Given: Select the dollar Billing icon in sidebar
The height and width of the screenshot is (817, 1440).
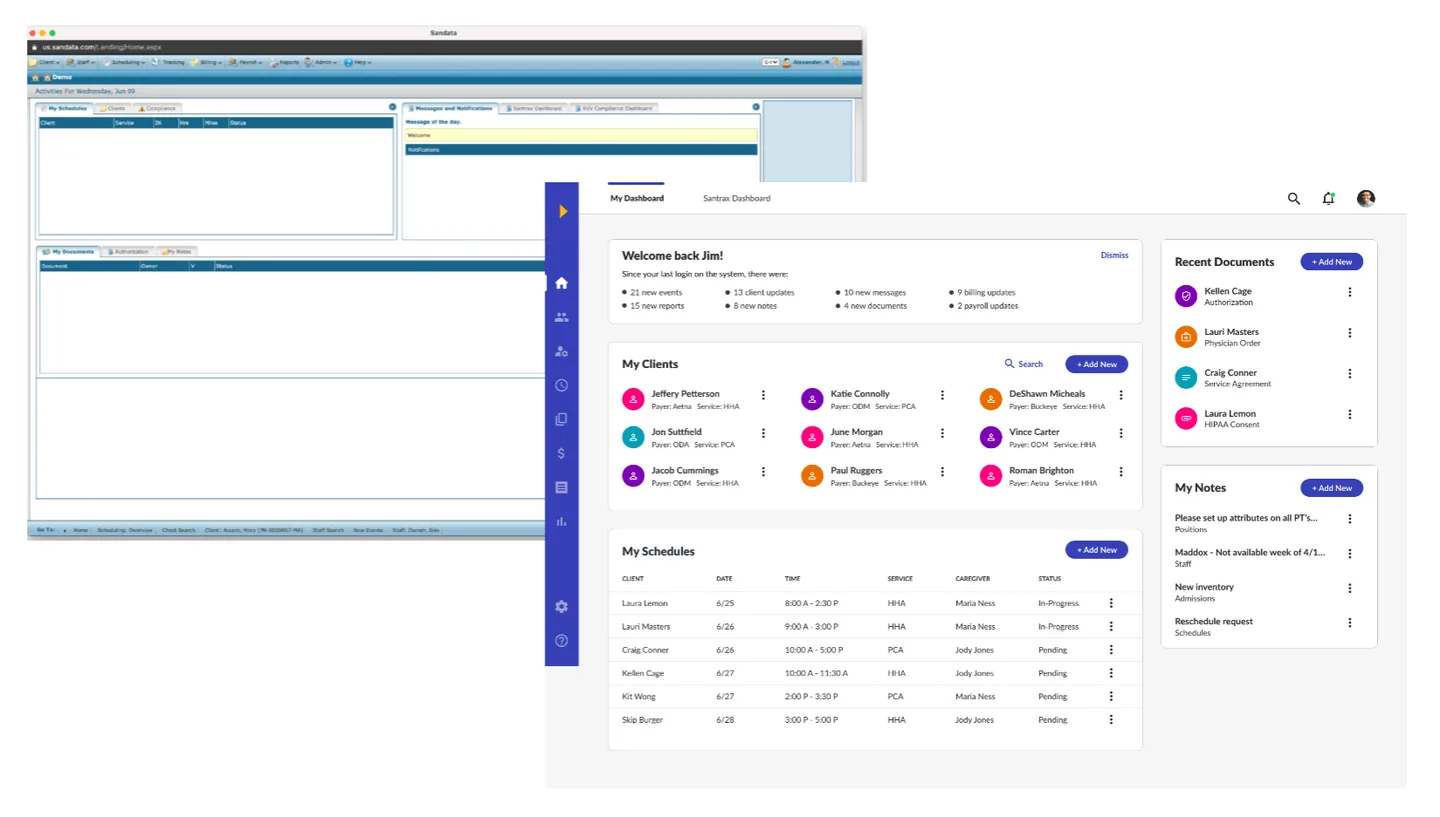Looking at the screenshot, I should coord(561,453).
